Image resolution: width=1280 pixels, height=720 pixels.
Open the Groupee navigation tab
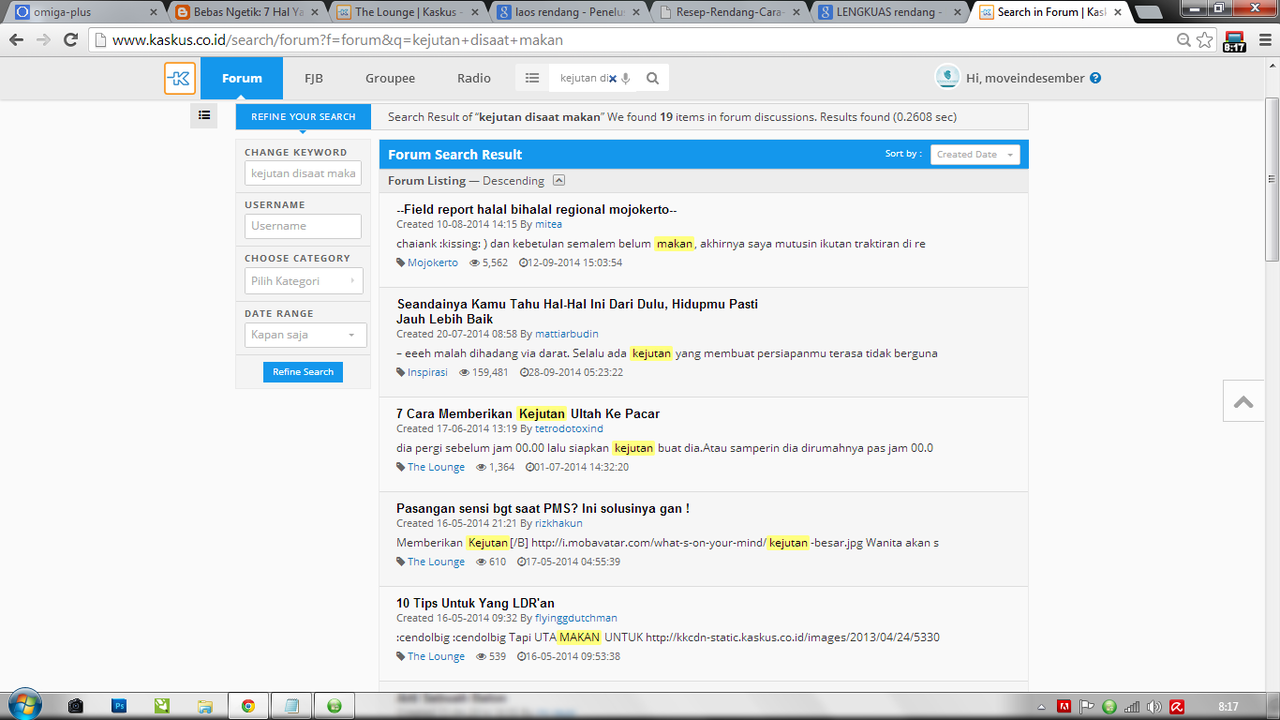(x=390, y=78)
